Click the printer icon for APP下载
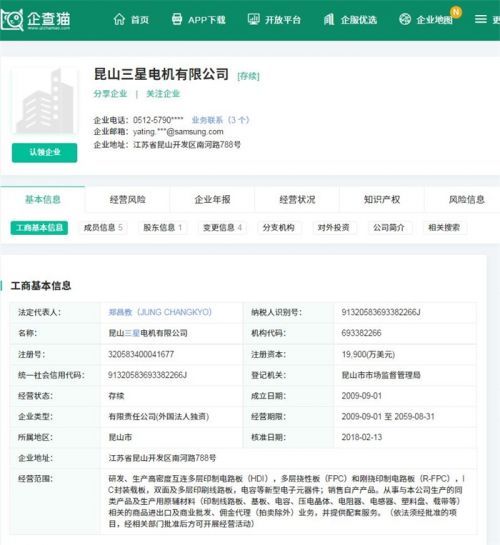This screenshot has height=545, width=500. (x=177, y=19)
